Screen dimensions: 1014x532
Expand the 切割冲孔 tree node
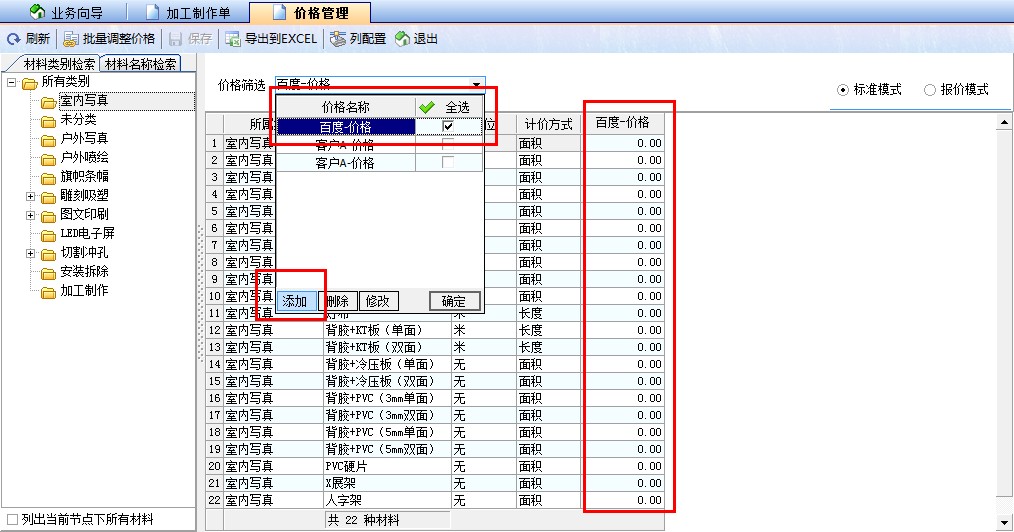31,253
